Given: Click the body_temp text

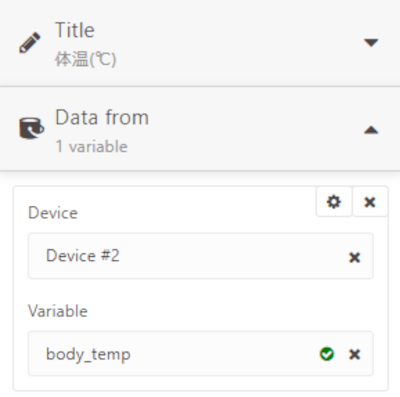Looking at the screenshot, I should pyautogui.click(x=88, y=354).
